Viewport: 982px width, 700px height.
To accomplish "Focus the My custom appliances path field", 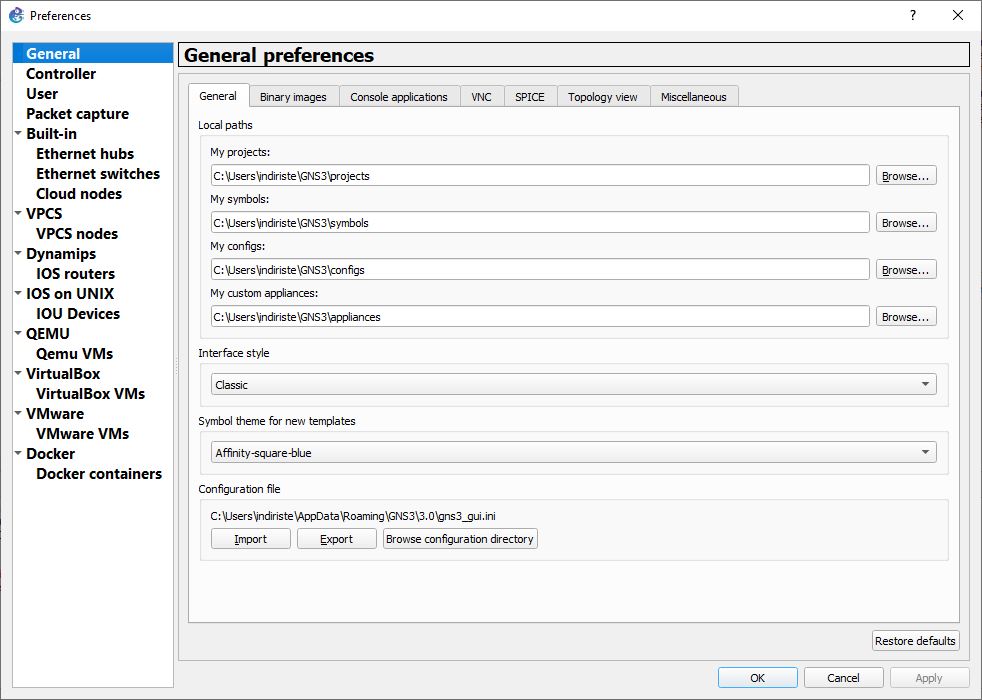I will [x=540, y=317].
